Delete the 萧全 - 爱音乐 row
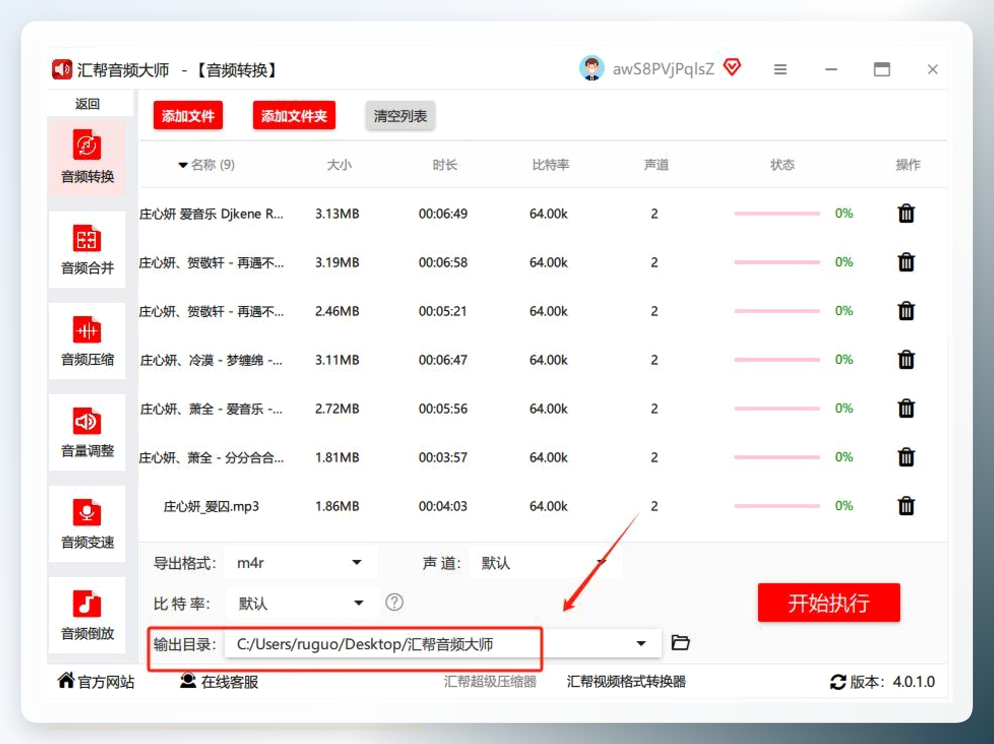Image resolution: width=994 pixels, height=744 pixels. tap(907, 409)
